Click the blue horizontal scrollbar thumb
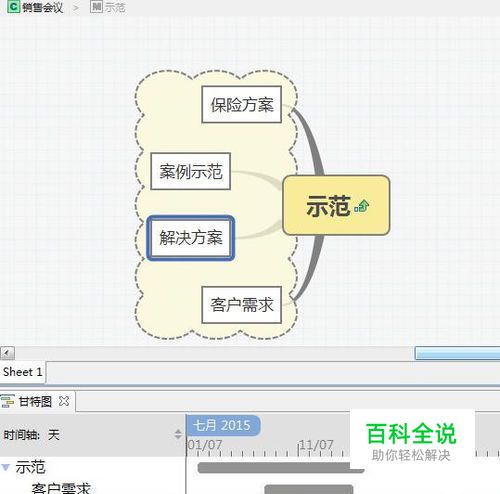Viewport: 500px width, 494px height. (x=457, y=353)
